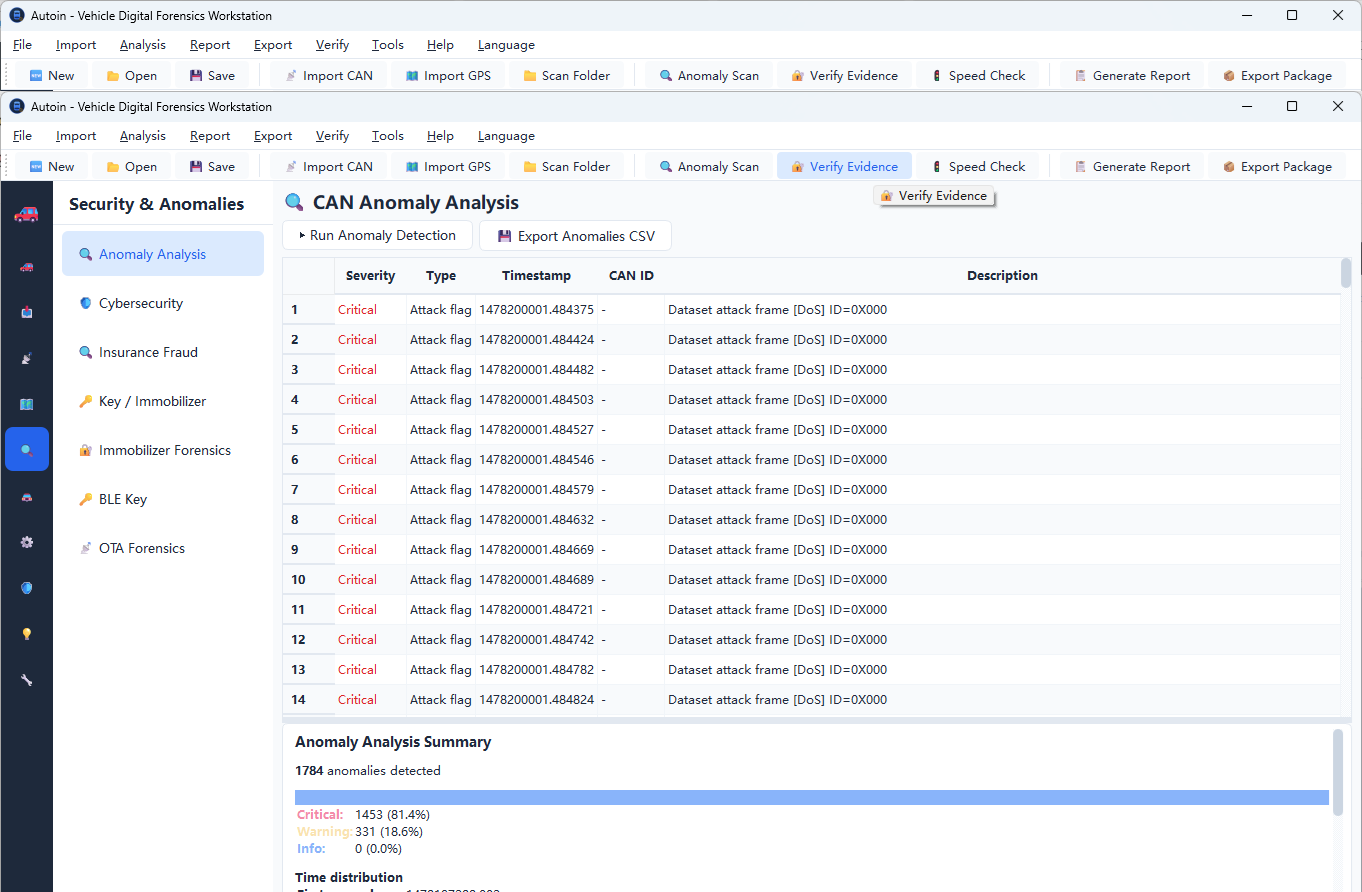Screen dimensions: 1362x892
Task: Click the Severity column header
Action: click(370, 276)
